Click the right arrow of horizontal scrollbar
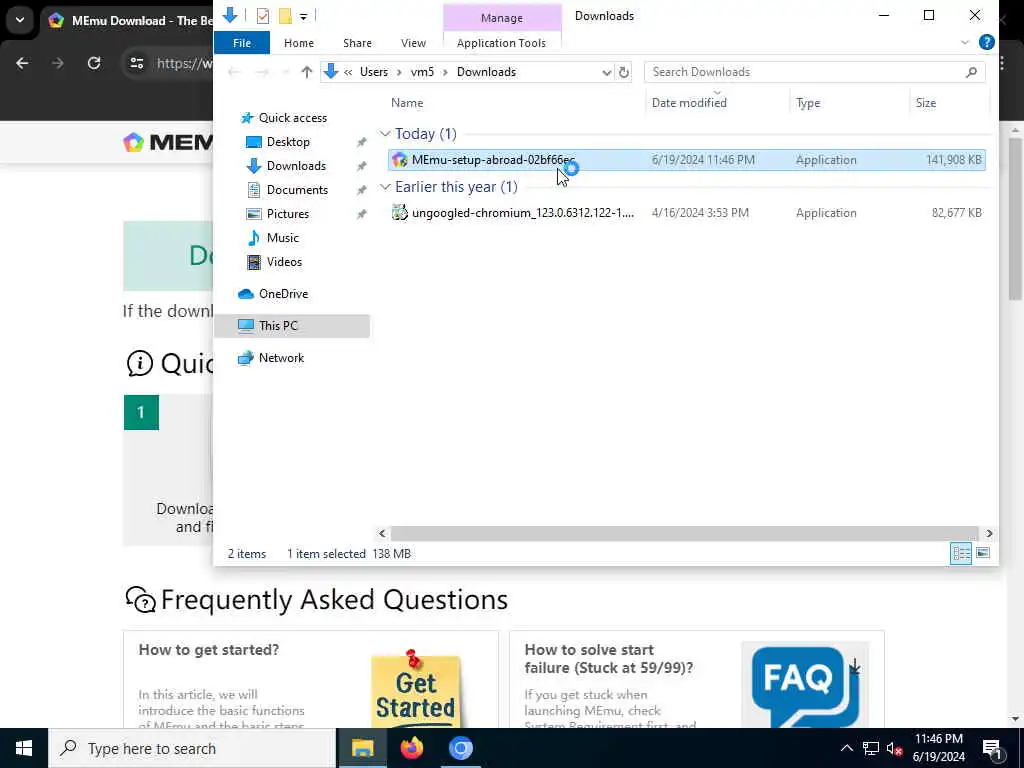 (989, 534)
